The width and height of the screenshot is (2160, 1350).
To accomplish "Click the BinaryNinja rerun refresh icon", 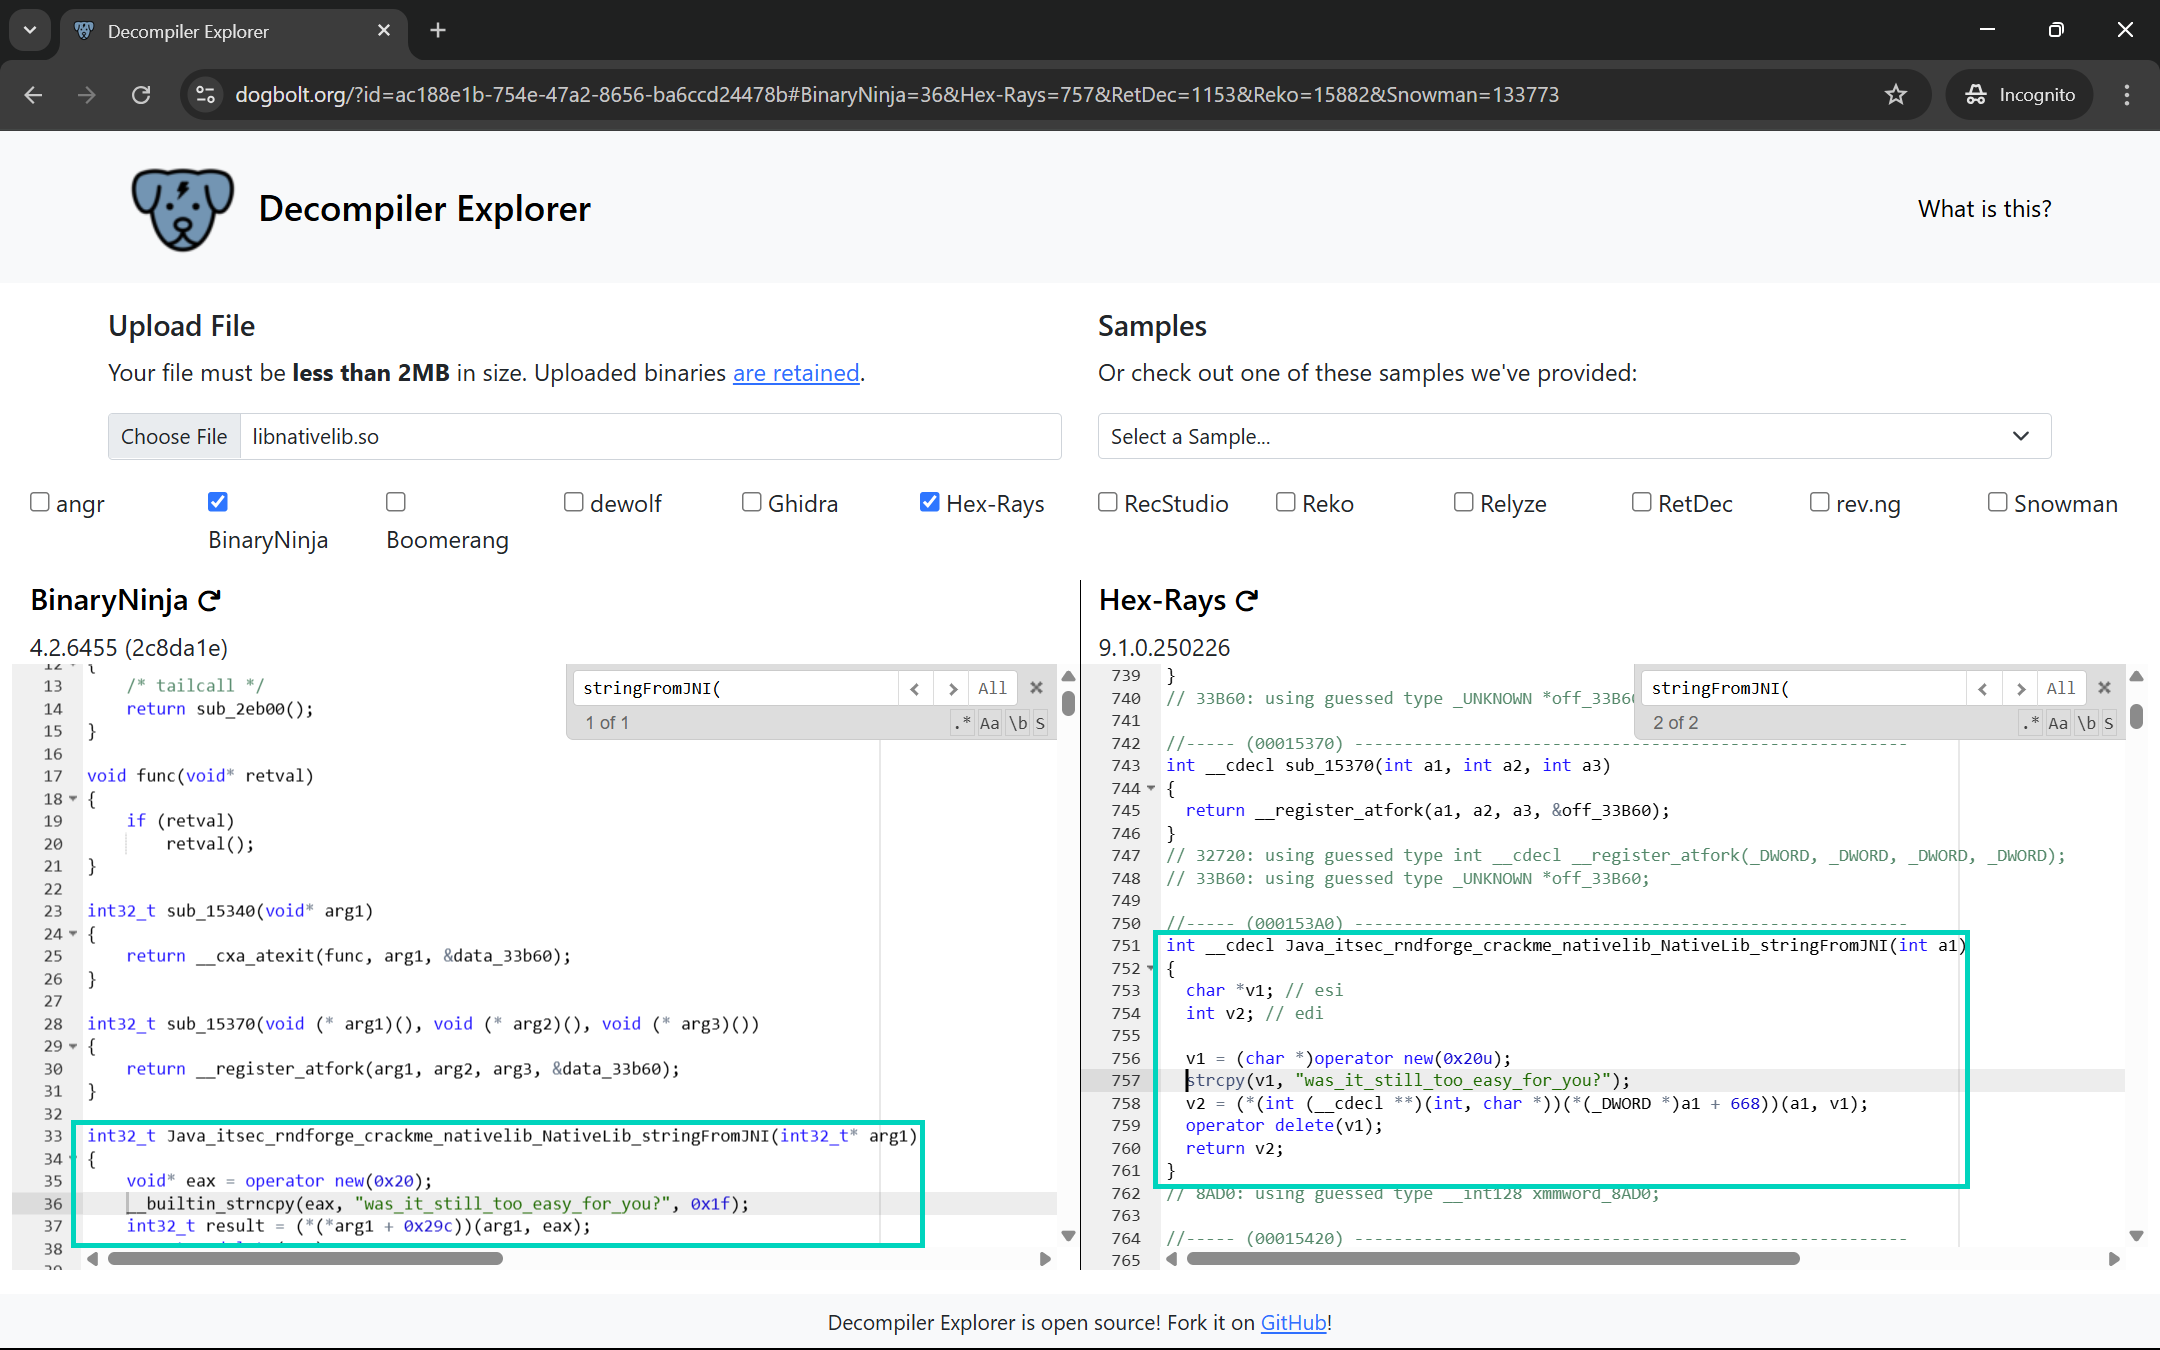I will [x=209, y=600].
